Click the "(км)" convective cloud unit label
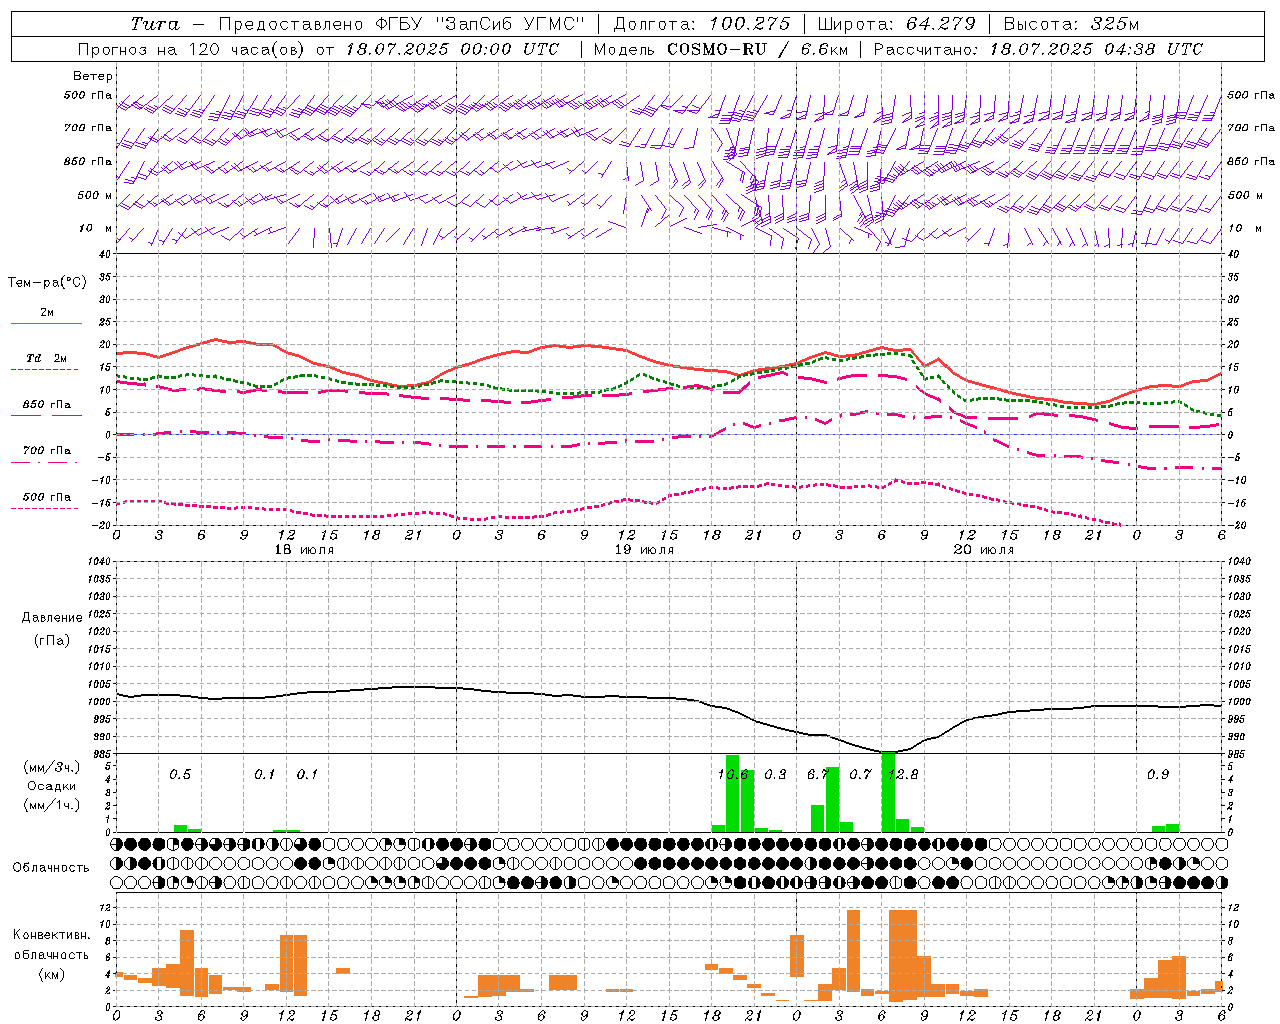Image resolution: width=1280 pixels, height=1024 pixels. 52,974
